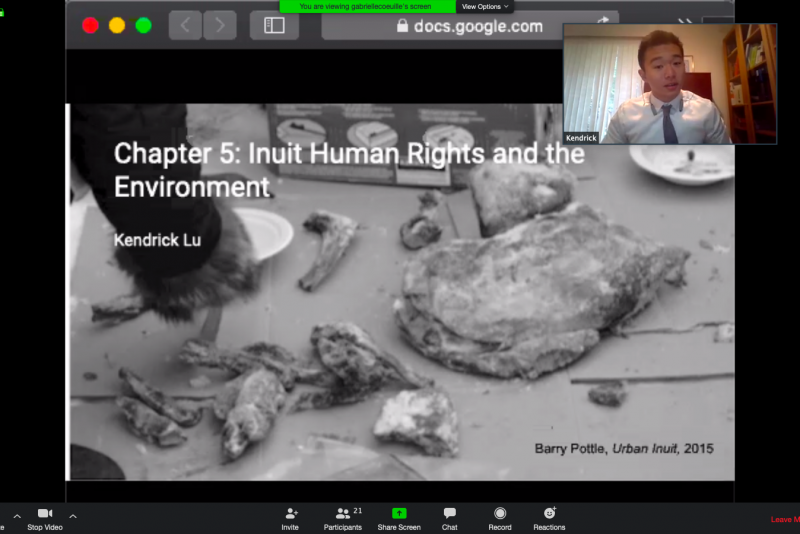
Task: Click the yellow minimize window button
Action: coord(117,26)
